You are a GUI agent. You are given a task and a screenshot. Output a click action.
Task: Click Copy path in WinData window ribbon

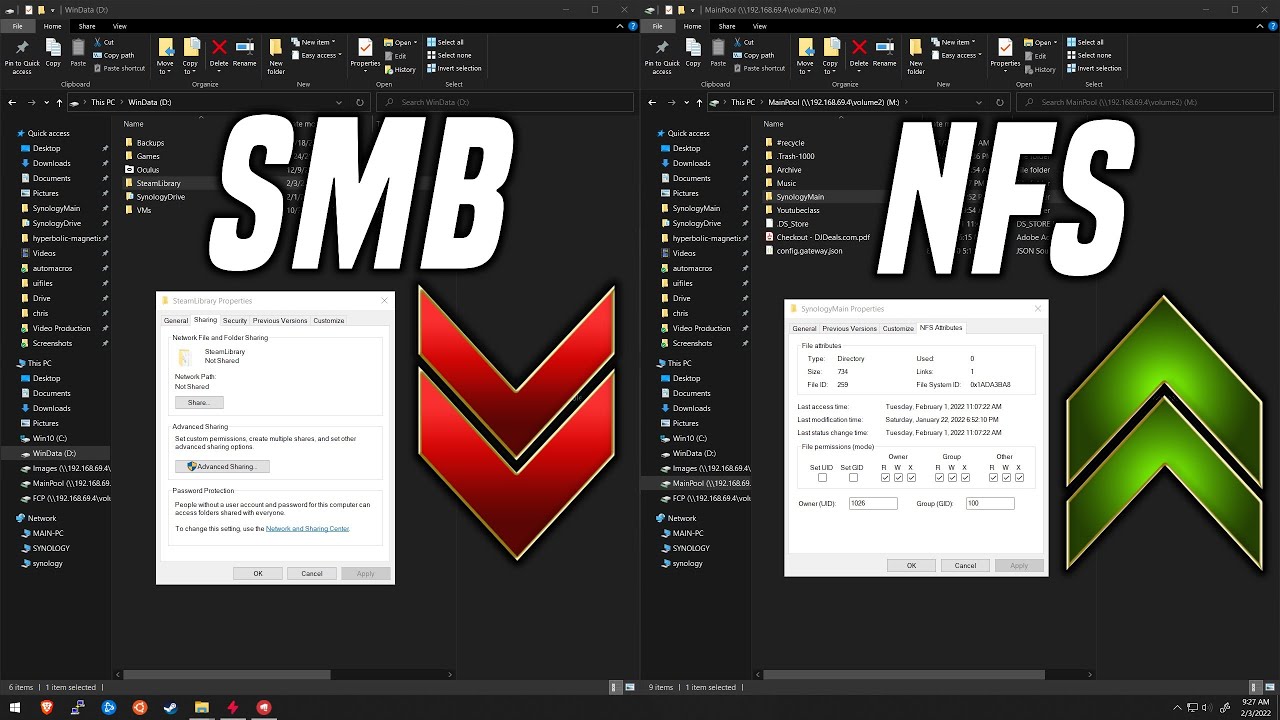pyautogui.click(x=114, y=56)
